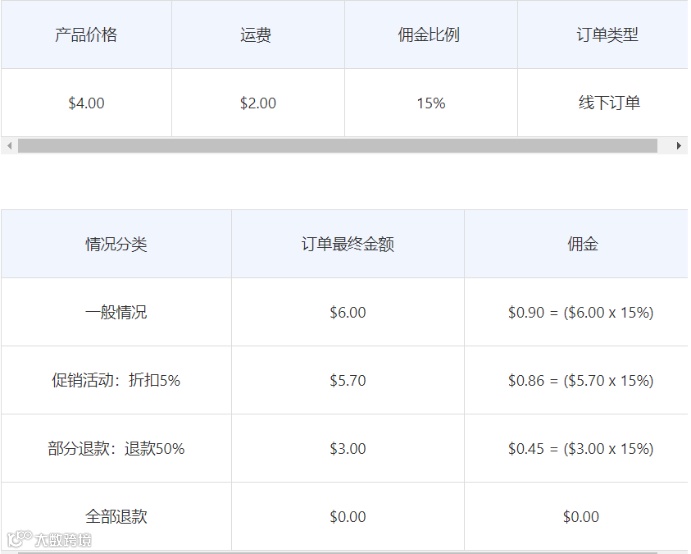691x554 pixels.
Task: Click the 全部退款 row label
Action: [116, 517]
